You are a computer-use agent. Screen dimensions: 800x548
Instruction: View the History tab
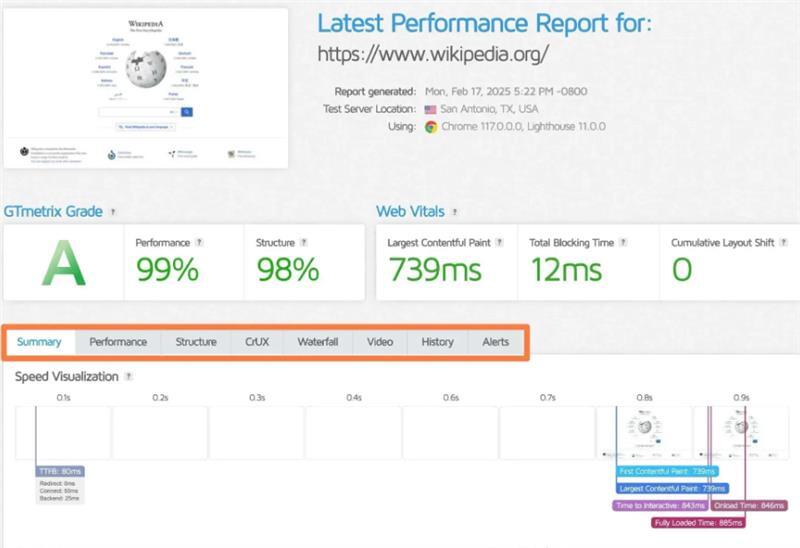coord(437,342)
